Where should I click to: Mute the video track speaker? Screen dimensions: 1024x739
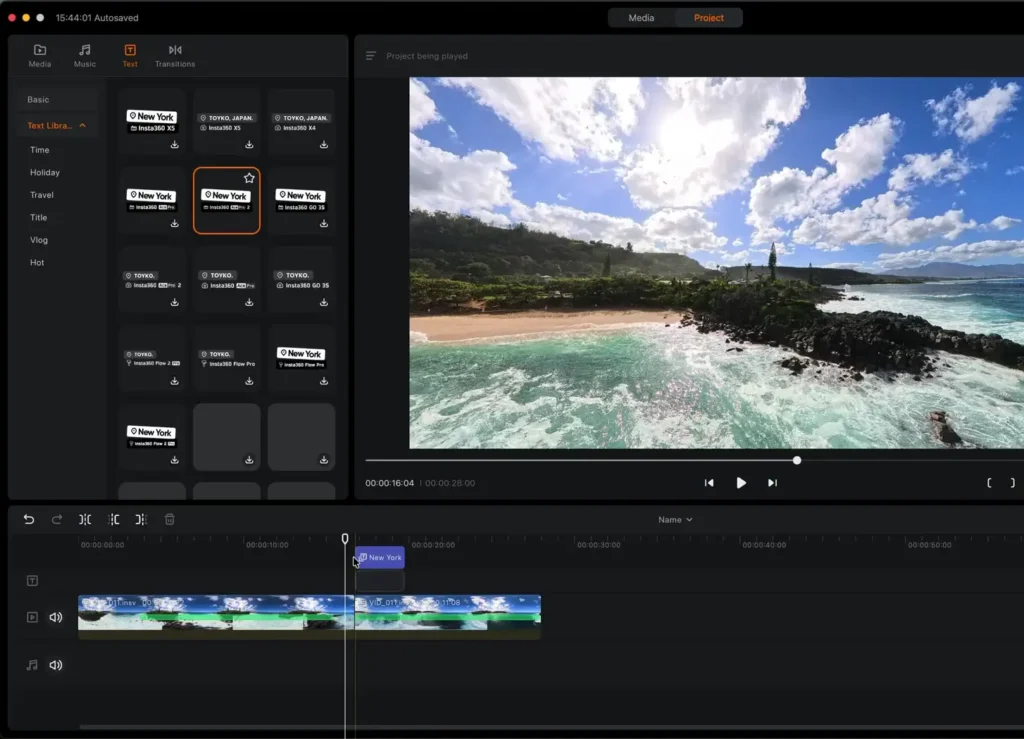(56, 617)
